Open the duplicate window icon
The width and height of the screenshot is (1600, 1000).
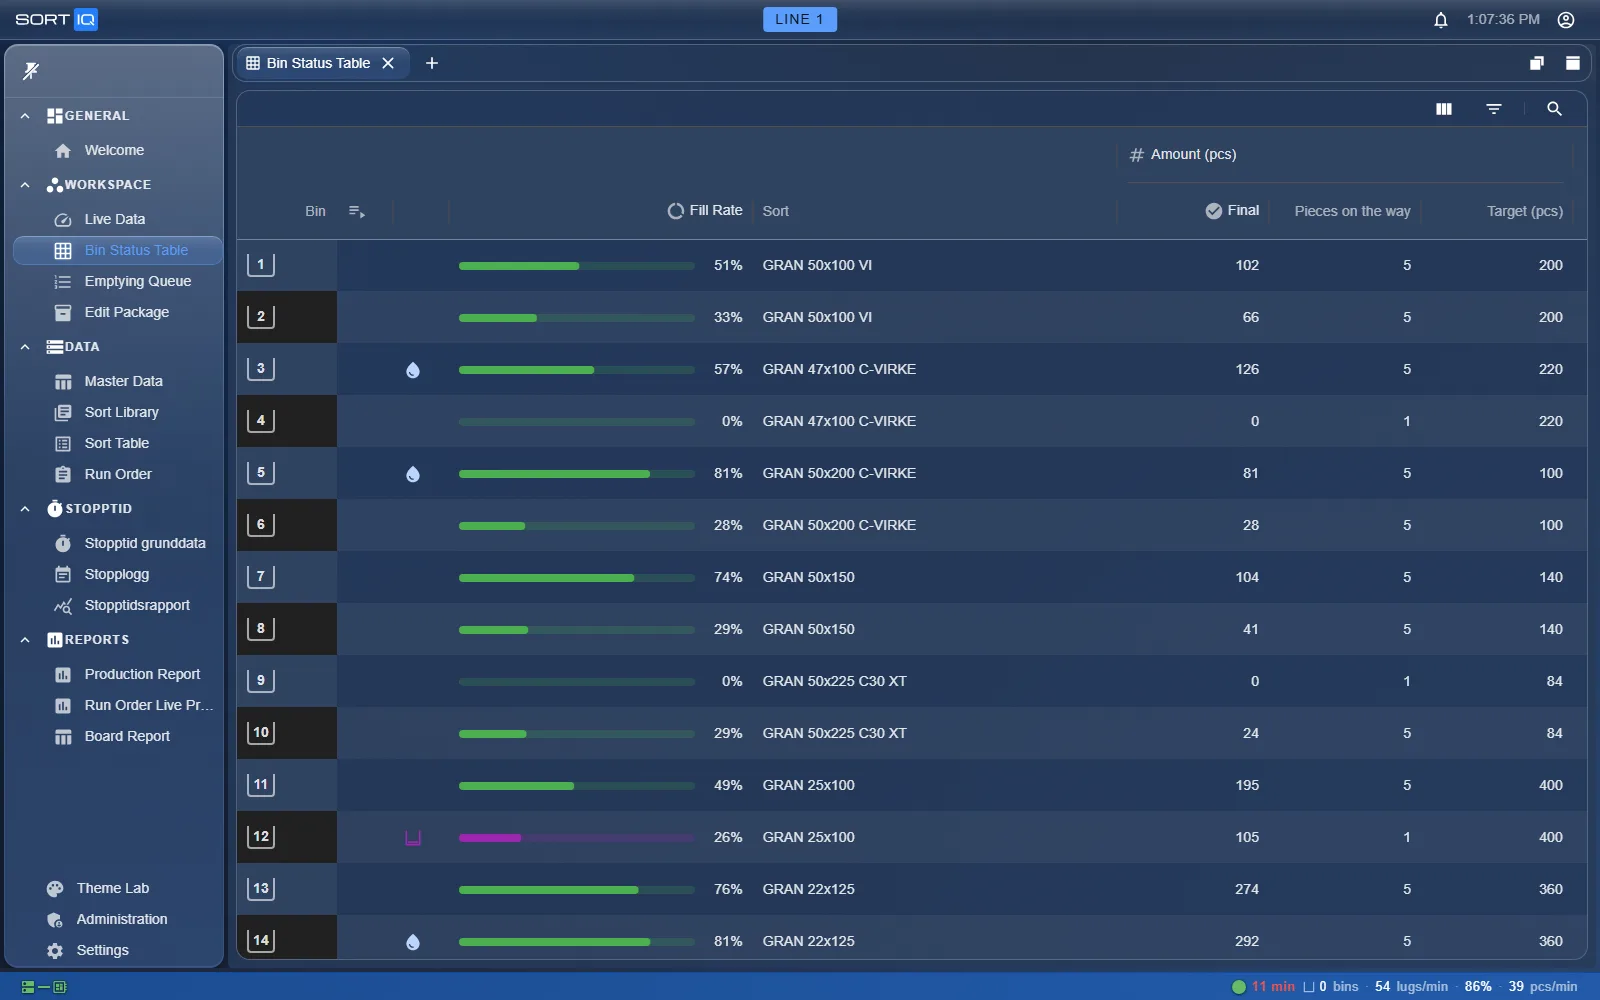[x=1537, y=63]
